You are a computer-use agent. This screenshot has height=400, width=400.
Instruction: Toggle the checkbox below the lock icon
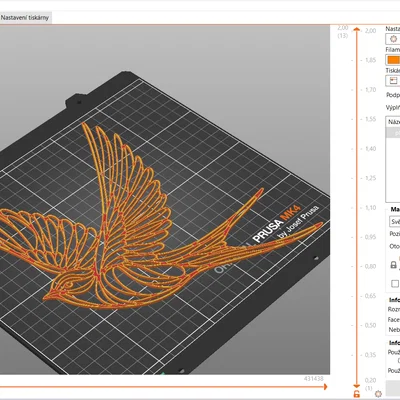click(x=395, y=283)
